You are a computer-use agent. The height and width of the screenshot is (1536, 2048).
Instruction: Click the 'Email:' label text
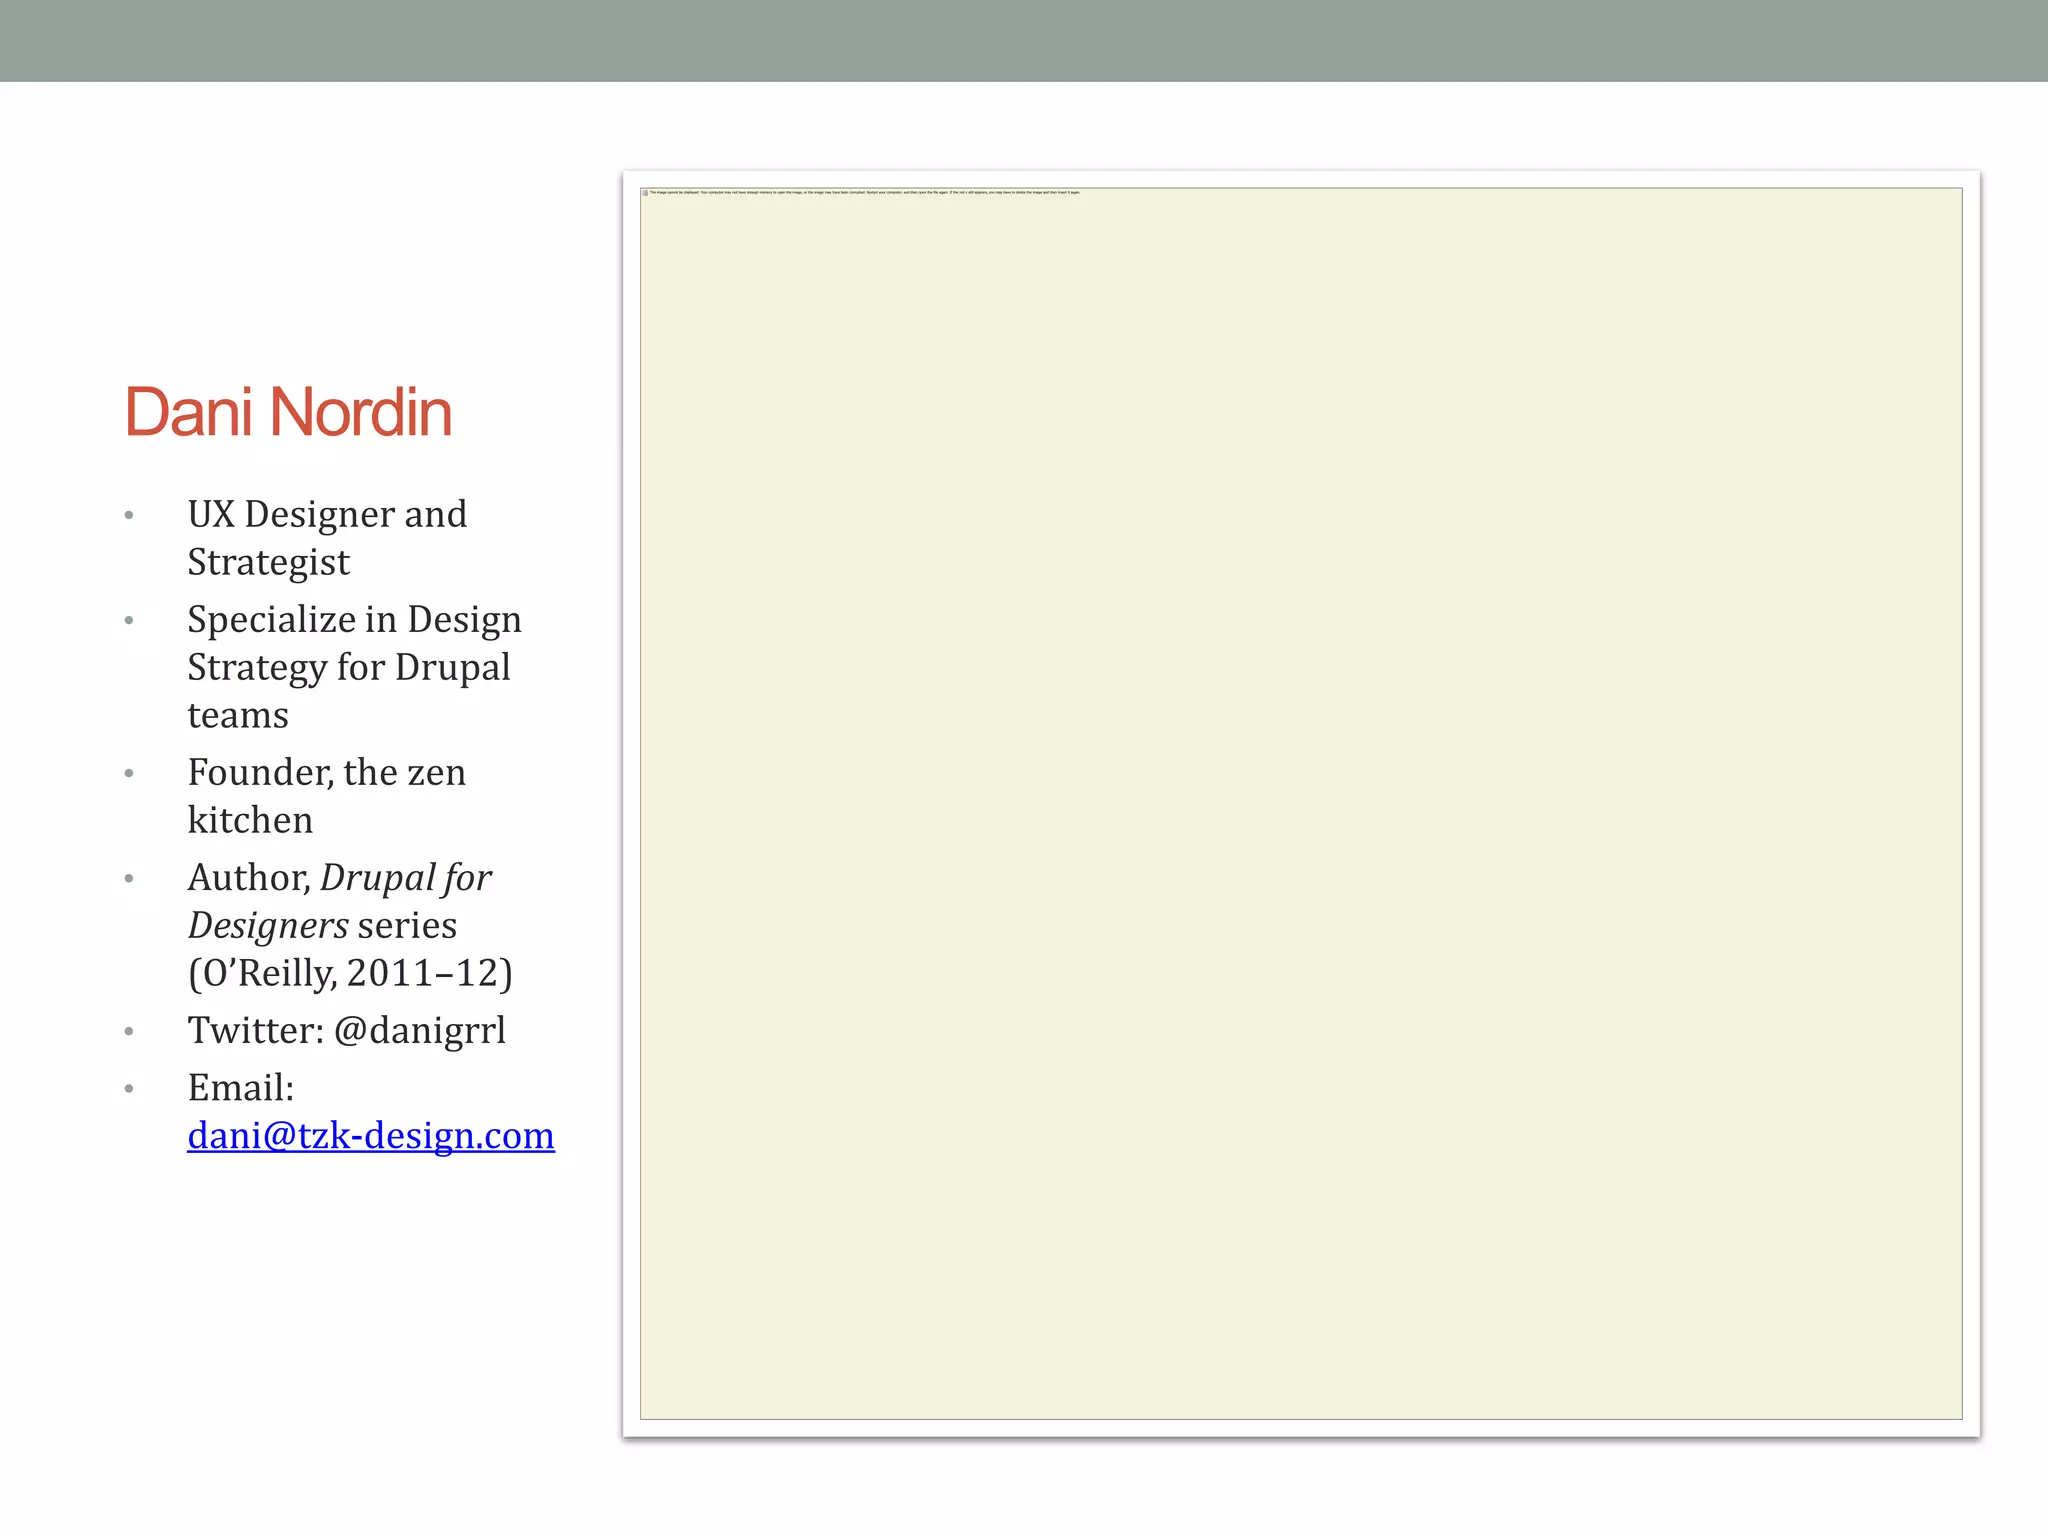click(x=240, y=1088)
